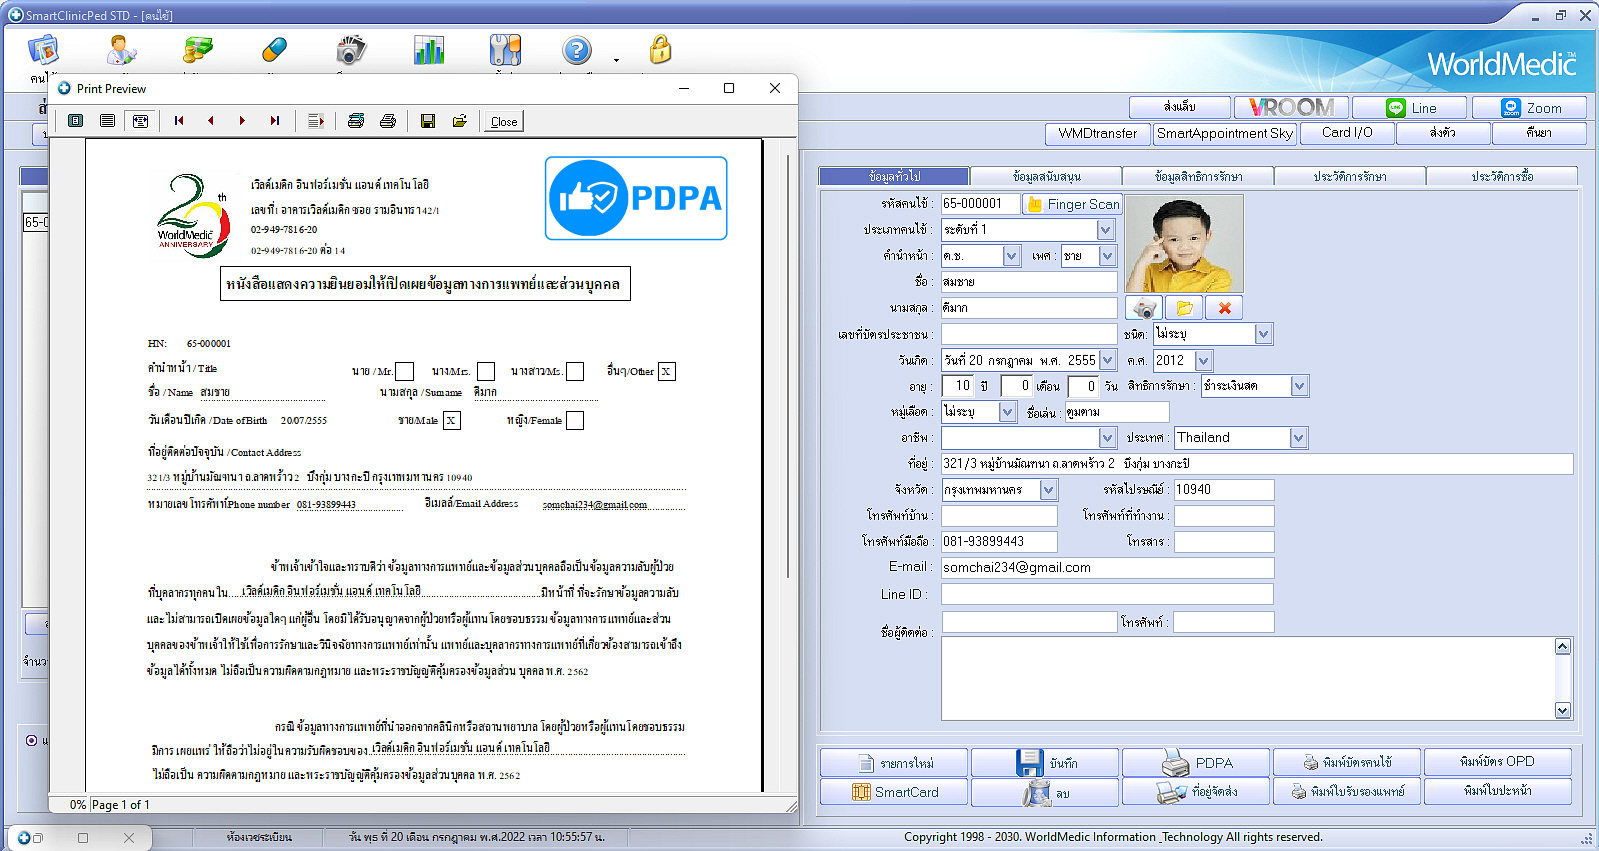Open the doctor with syringe toolbar icon
1599x851 pixels.
pos(121,50)
